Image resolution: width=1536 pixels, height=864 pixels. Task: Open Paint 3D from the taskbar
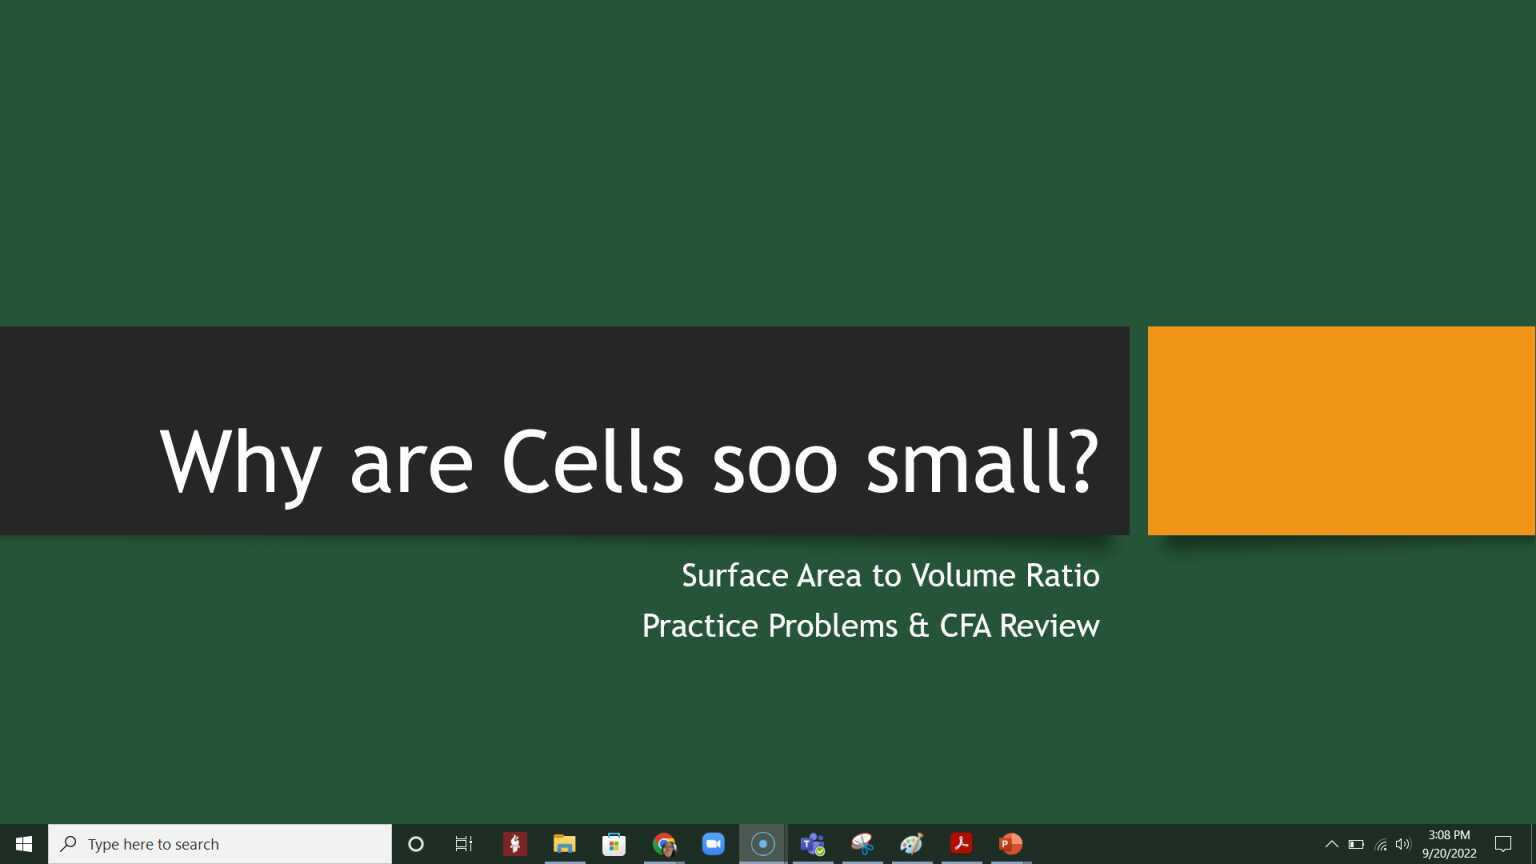pyautogui.click(x=911, y=843)
